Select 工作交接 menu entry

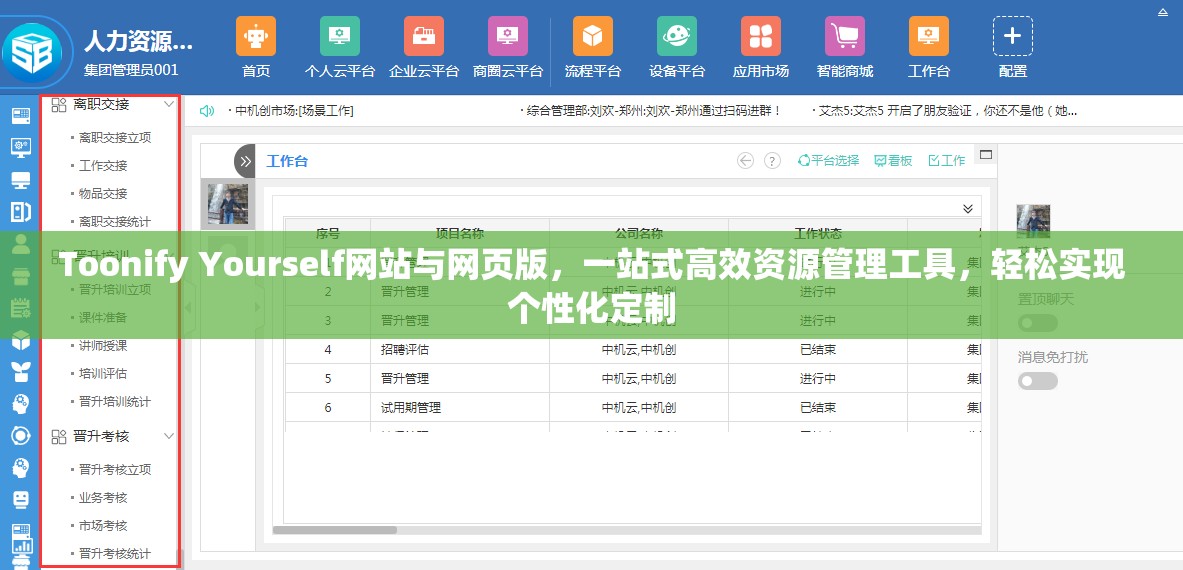click(103, 166)
